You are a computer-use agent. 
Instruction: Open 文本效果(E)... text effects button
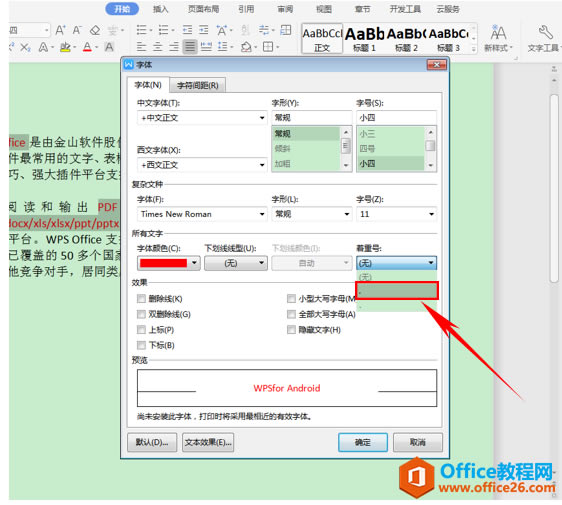pyautogui.click(x=208, y=442)
